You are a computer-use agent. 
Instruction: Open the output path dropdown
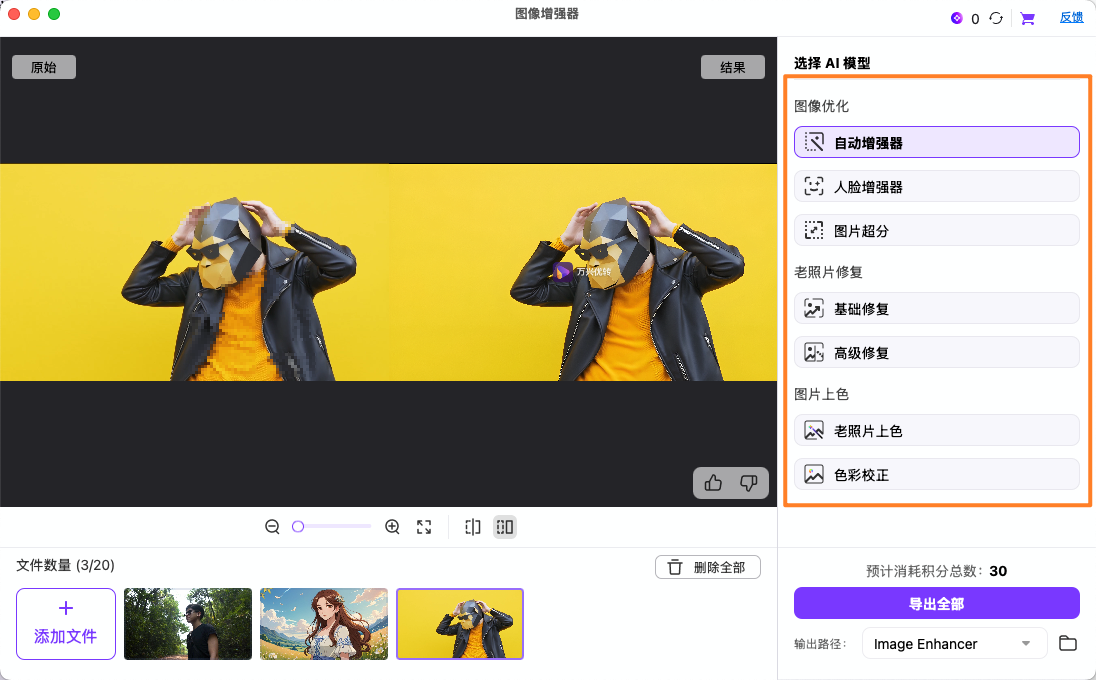pos(954,643)
